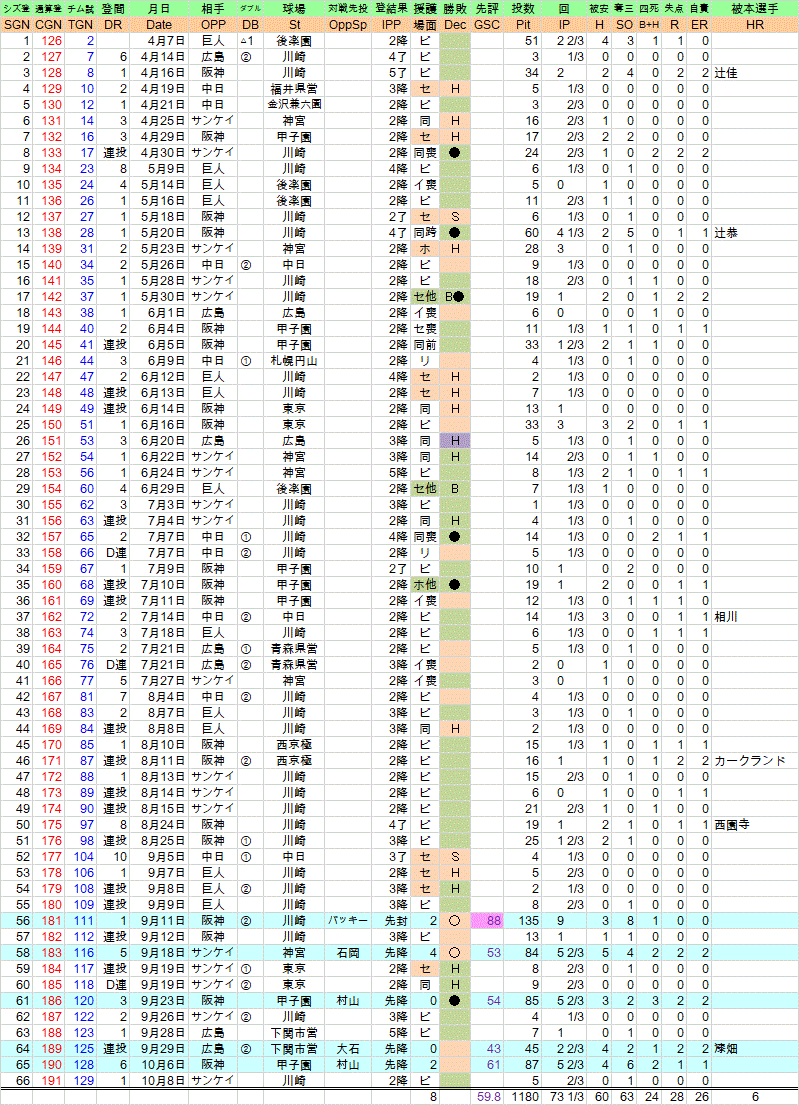Select the HR player name 西園寺
799x1105 pixels.
click(x=732, y=825)
